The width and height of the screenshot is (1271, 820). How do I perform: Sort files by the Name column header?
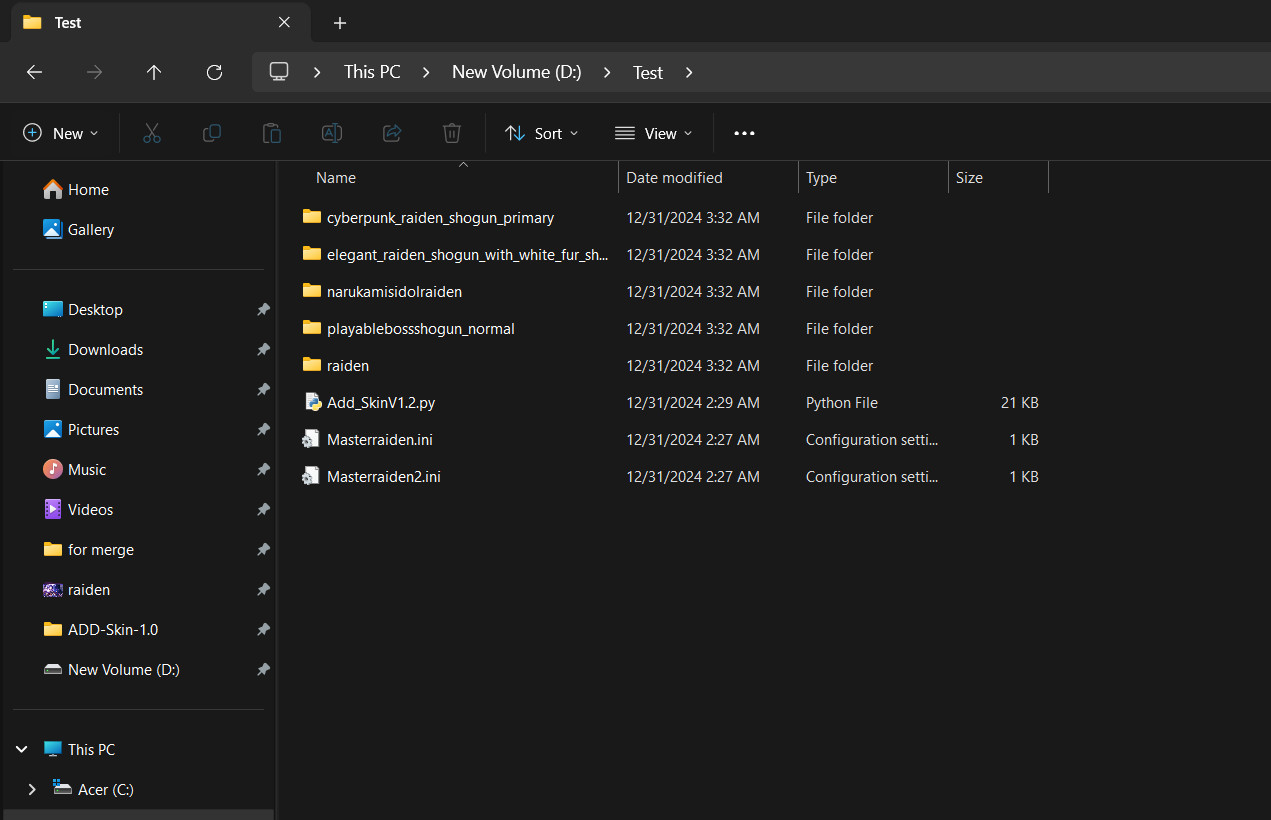click(x=335, y=177)
